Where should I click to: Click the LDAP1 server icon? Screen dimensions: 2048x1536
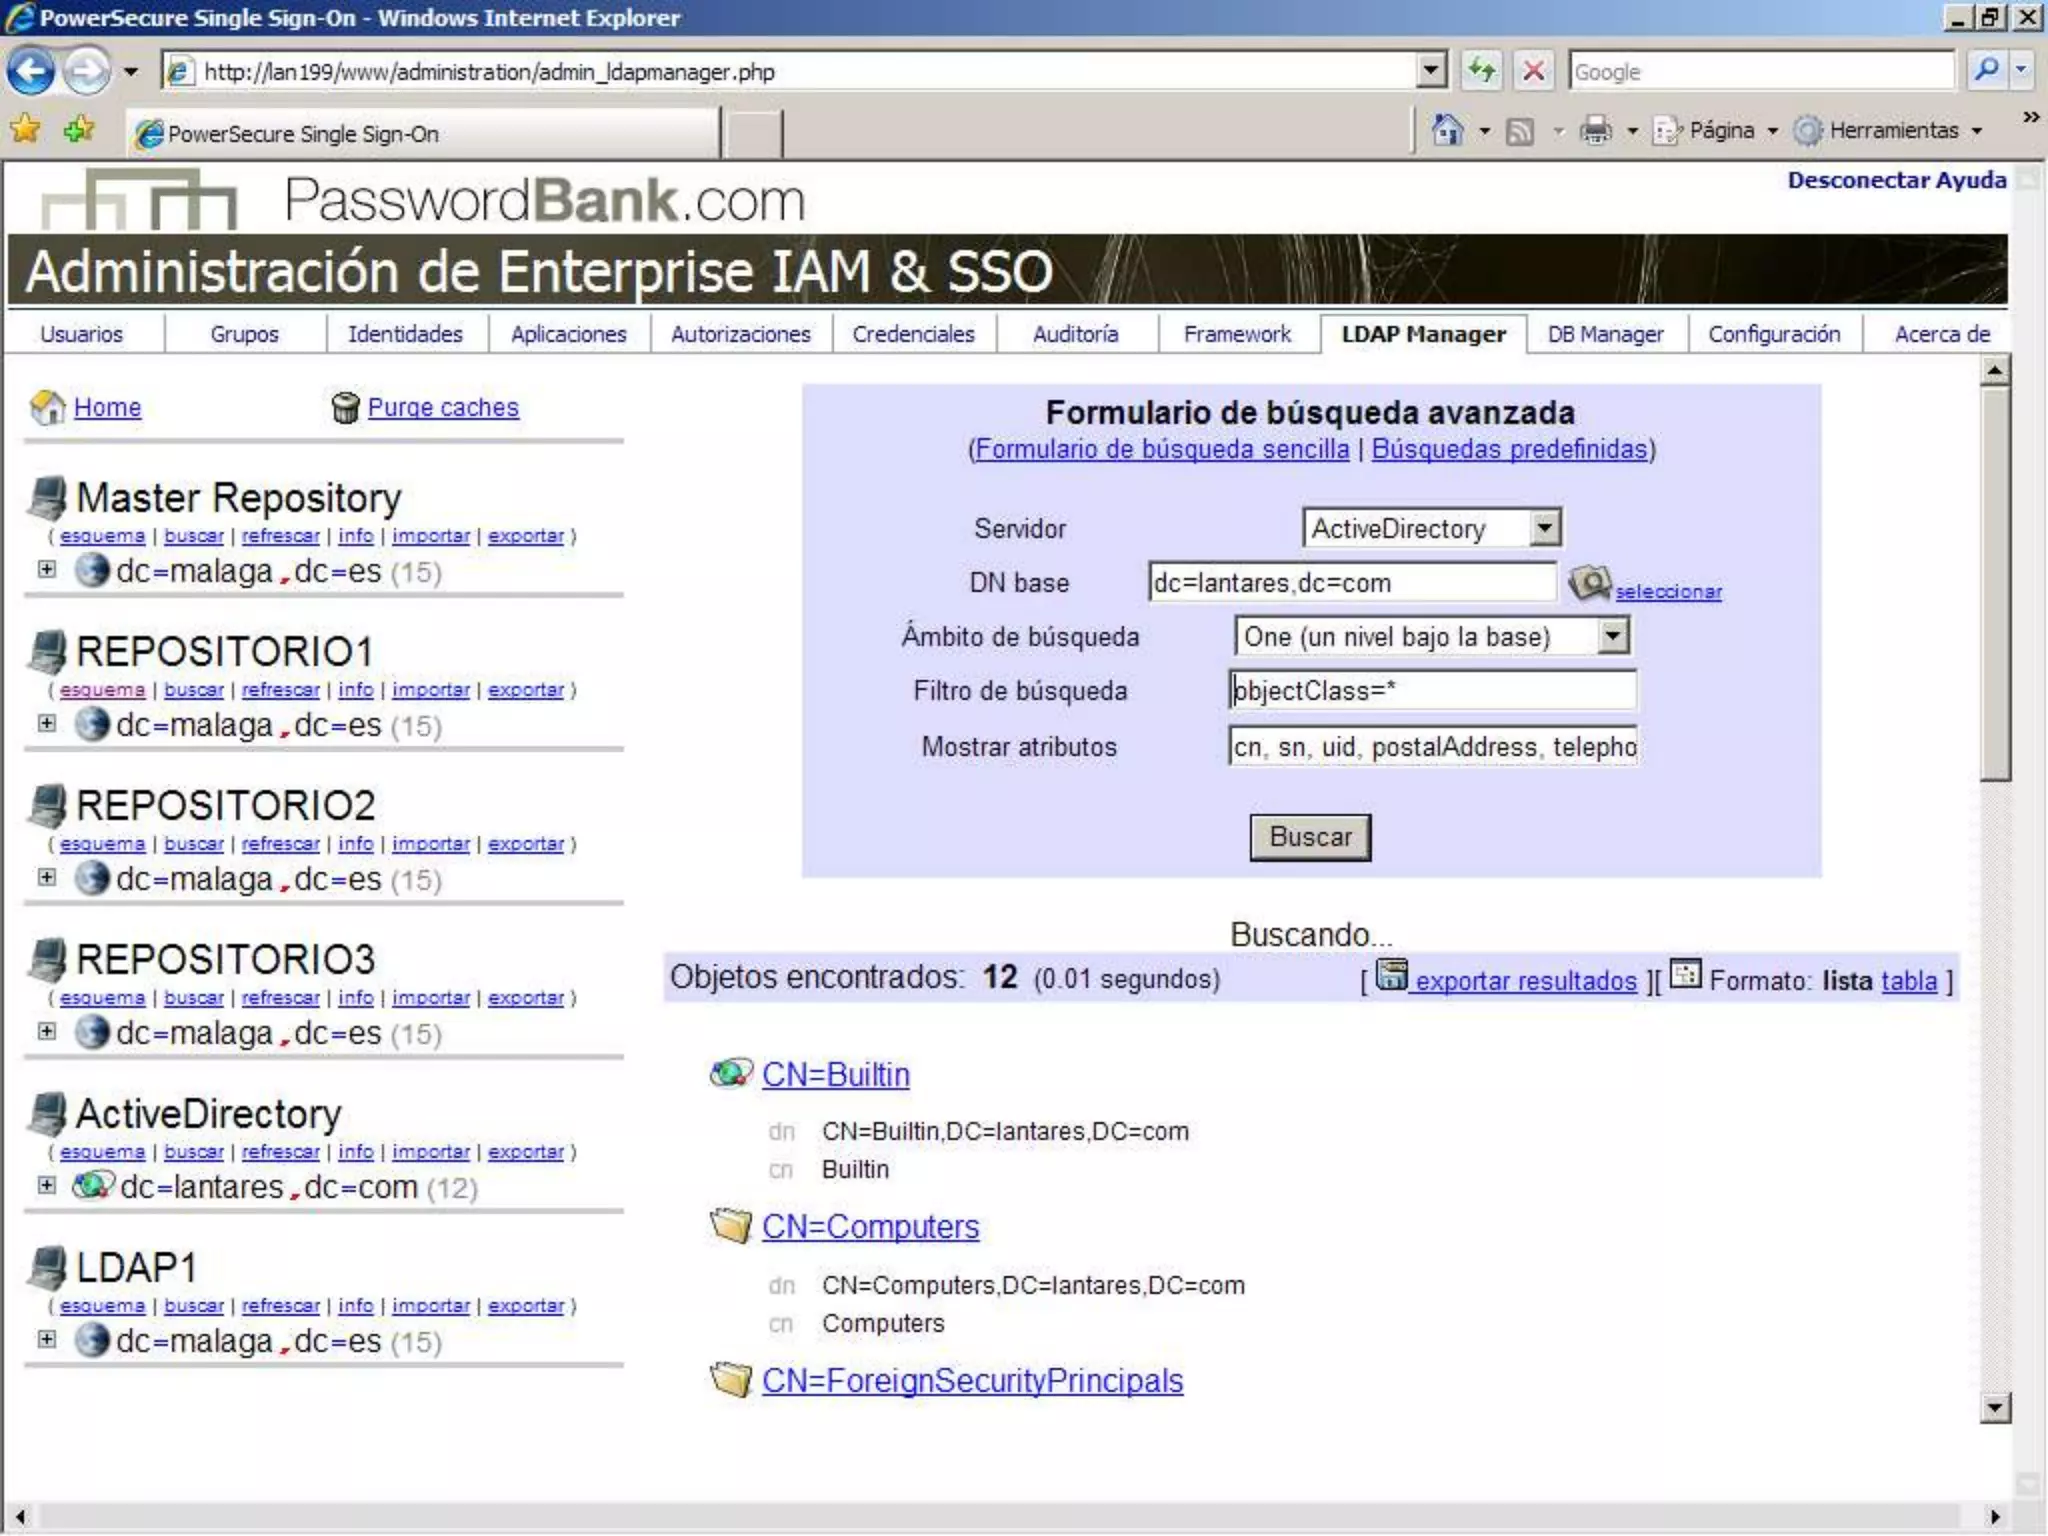click(48, 1267)
